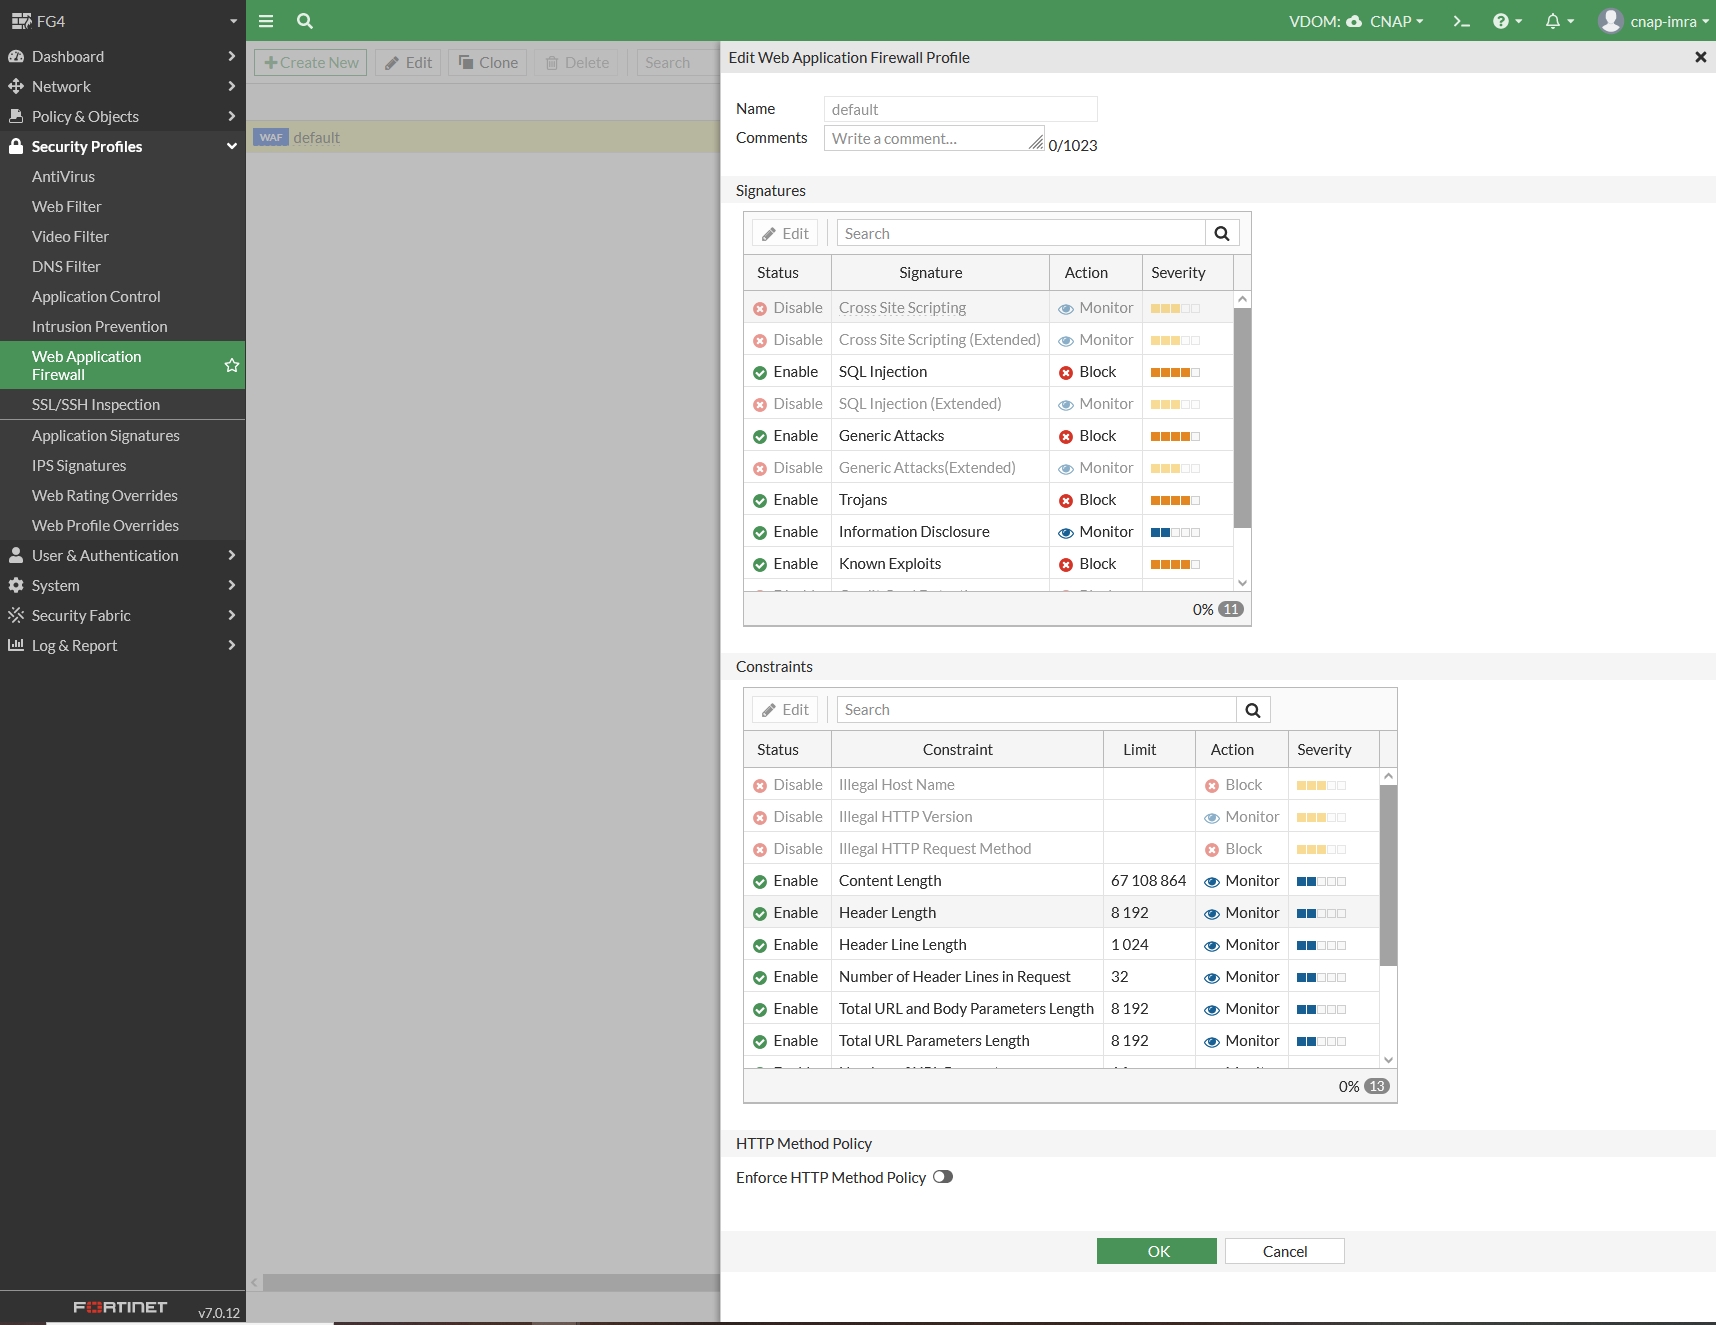Open SSL/SSH Inspection page

click(96, 405)
